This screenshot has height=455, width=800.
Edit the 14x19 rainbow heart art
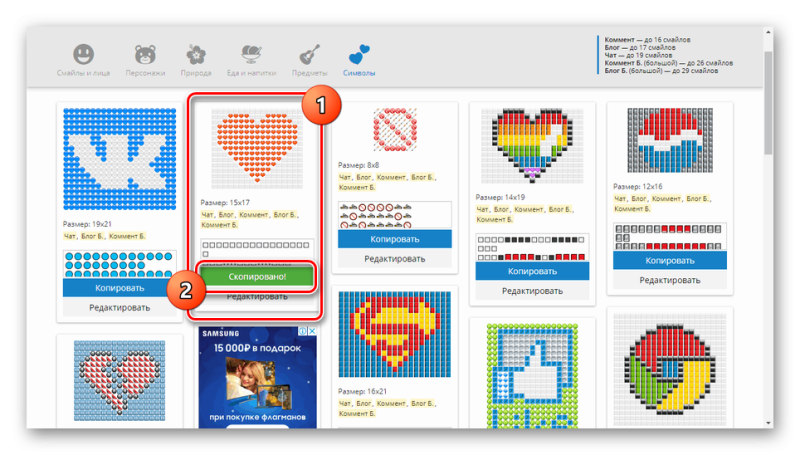[x=532, y=291]
